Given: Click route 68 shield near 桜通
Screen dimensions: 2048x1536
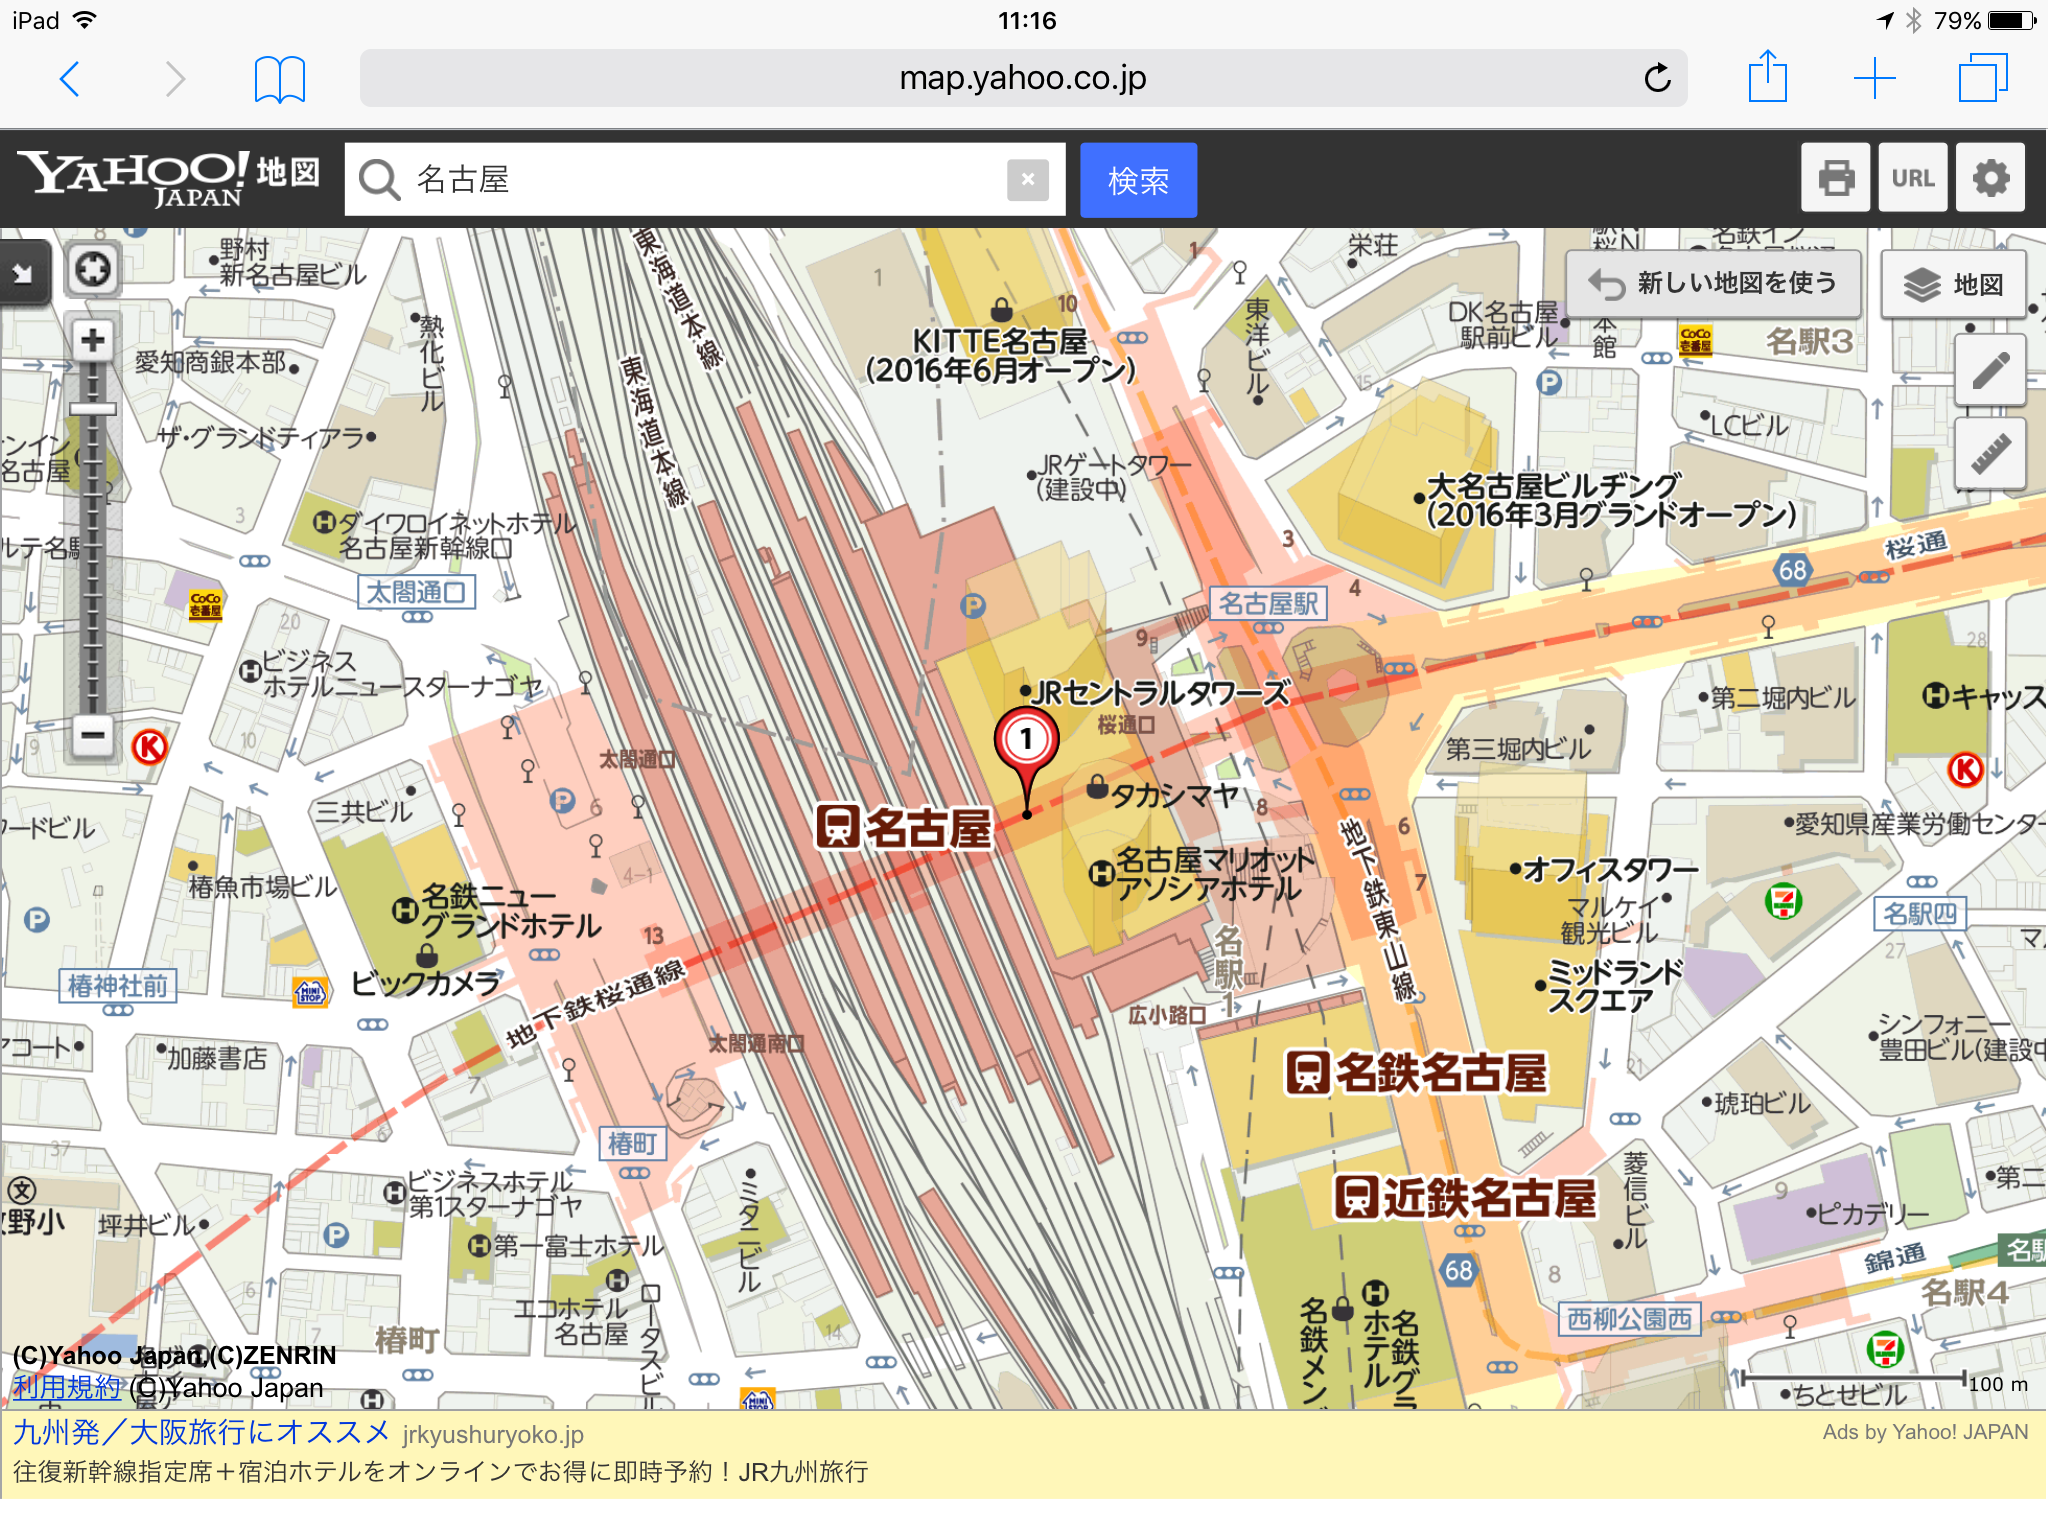Looking at the screenshot, I should pyautogui.click(x=1792, y=571).
